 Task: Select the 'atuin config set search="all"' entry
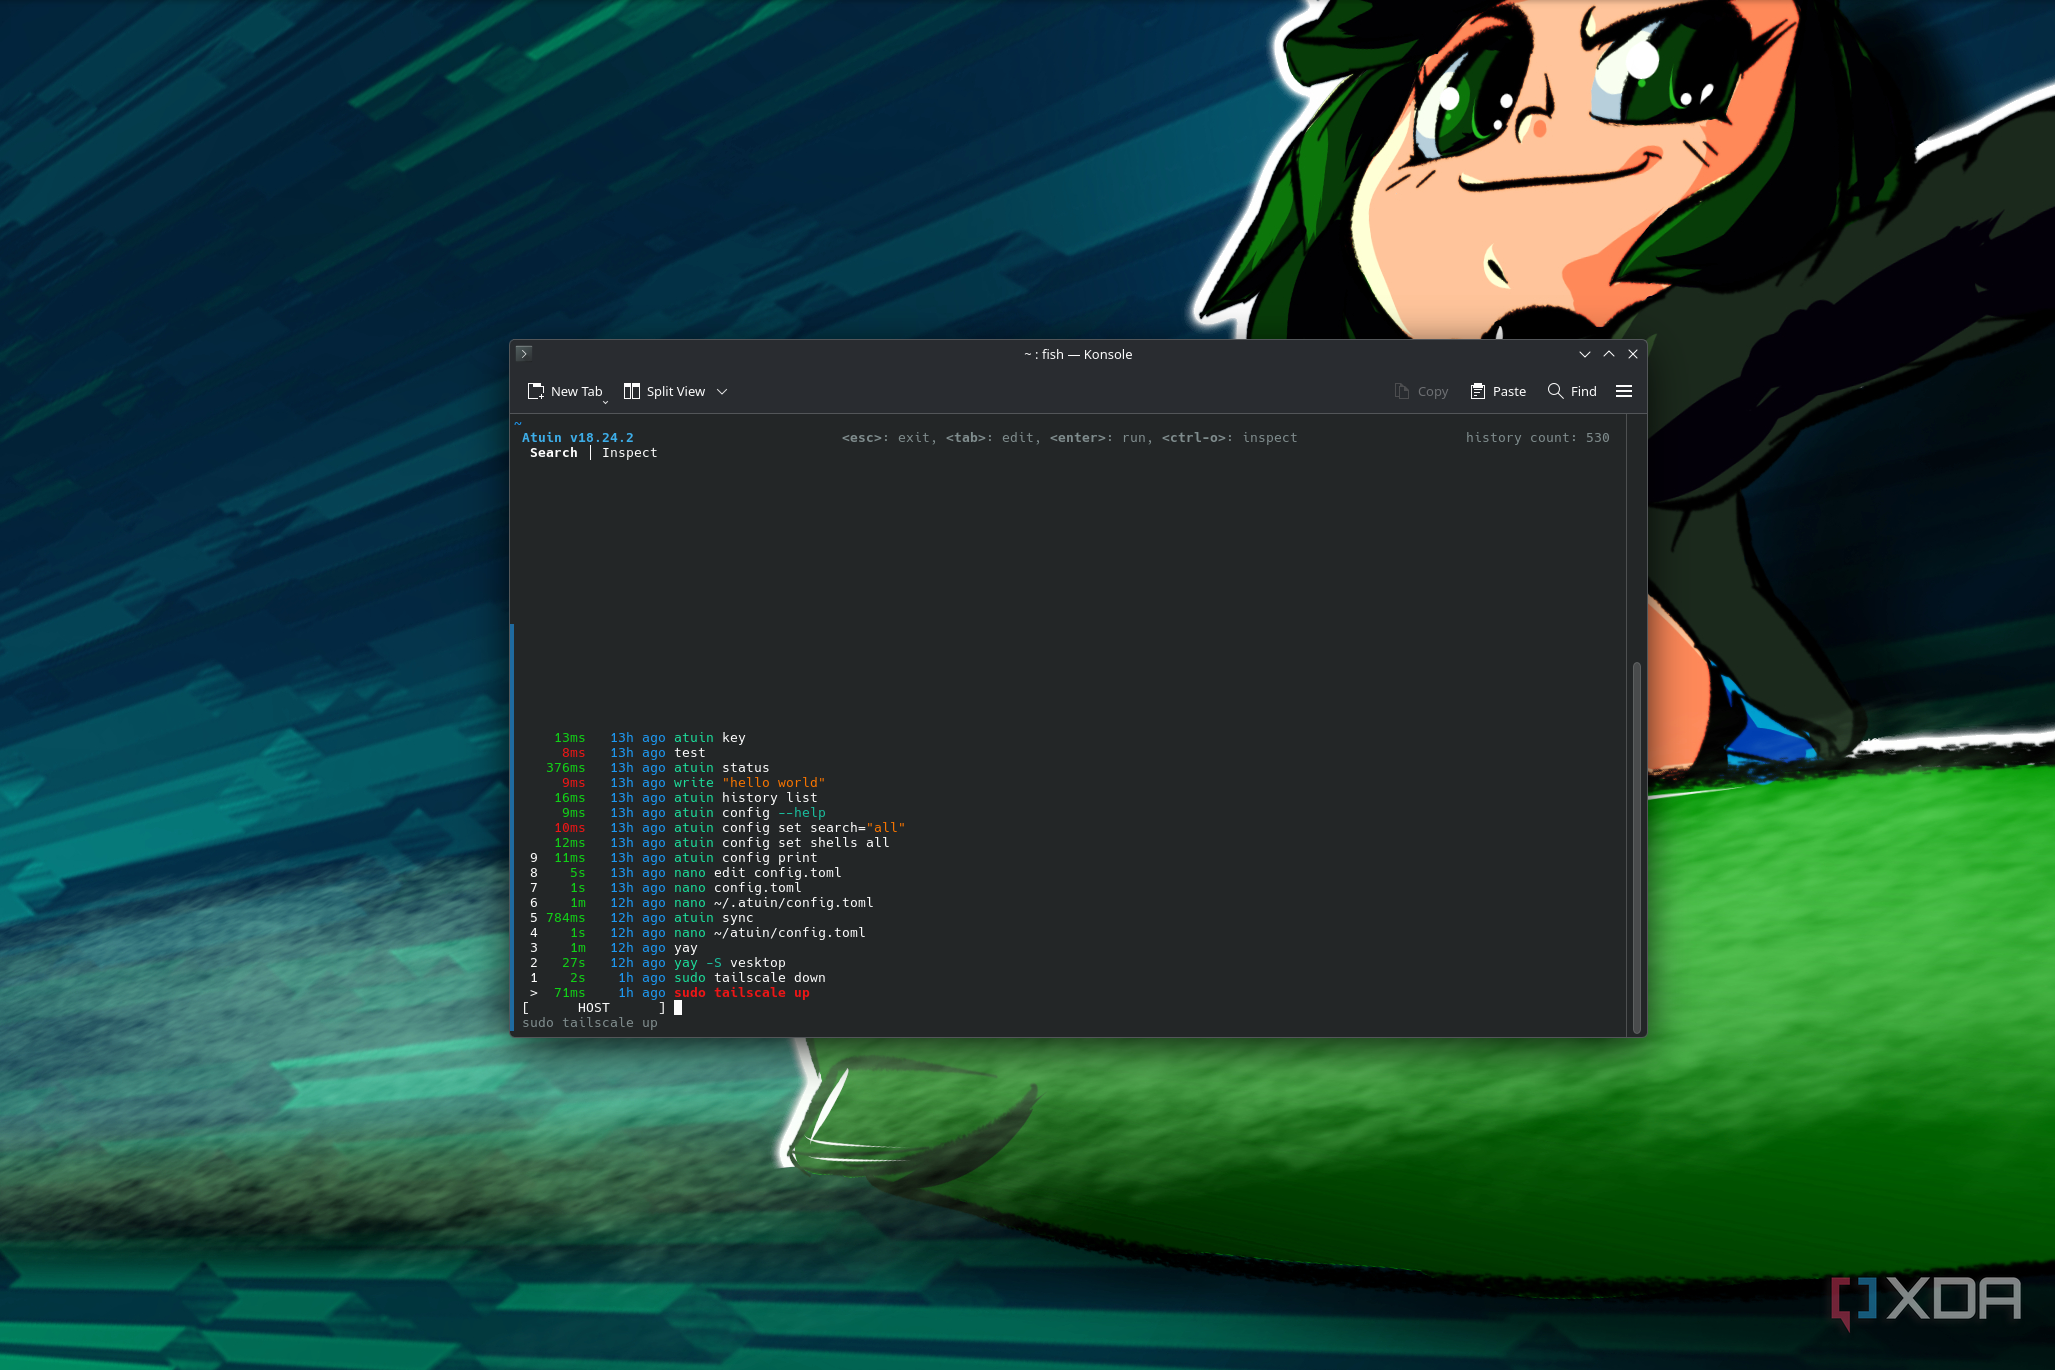789,828
